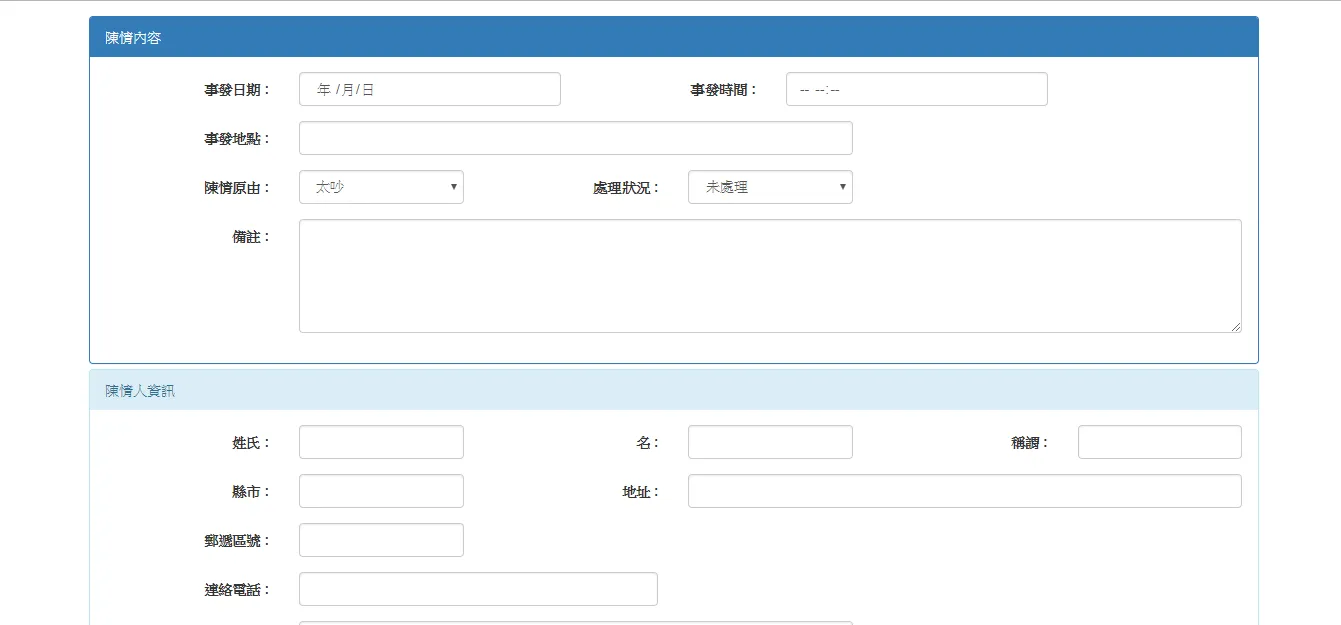Click the 名 given-name field
Image resolution: width=1341 pixels, height=625 pixels.
(770, 441)
